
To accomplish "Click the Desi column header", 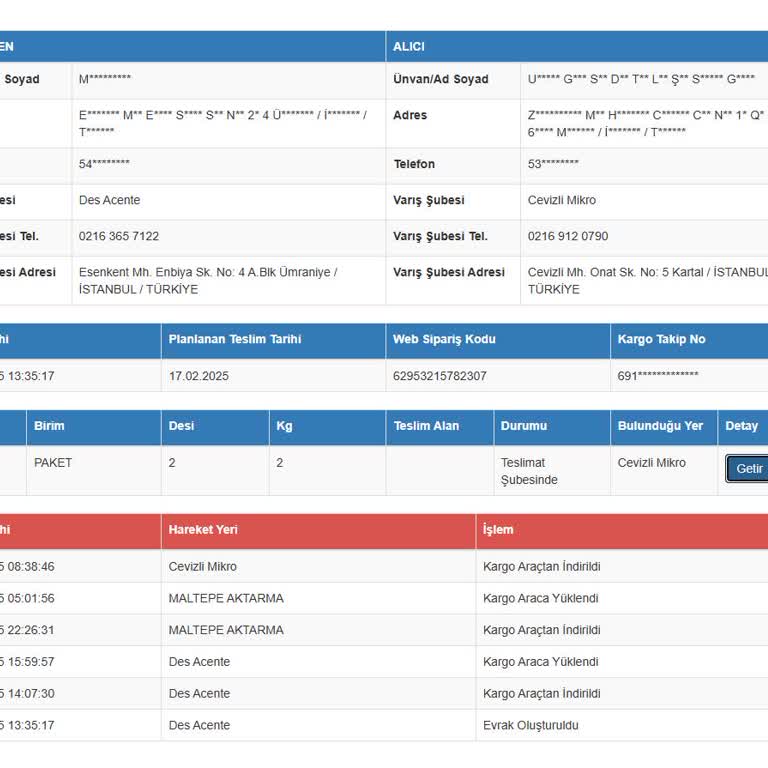I will 181,426.
